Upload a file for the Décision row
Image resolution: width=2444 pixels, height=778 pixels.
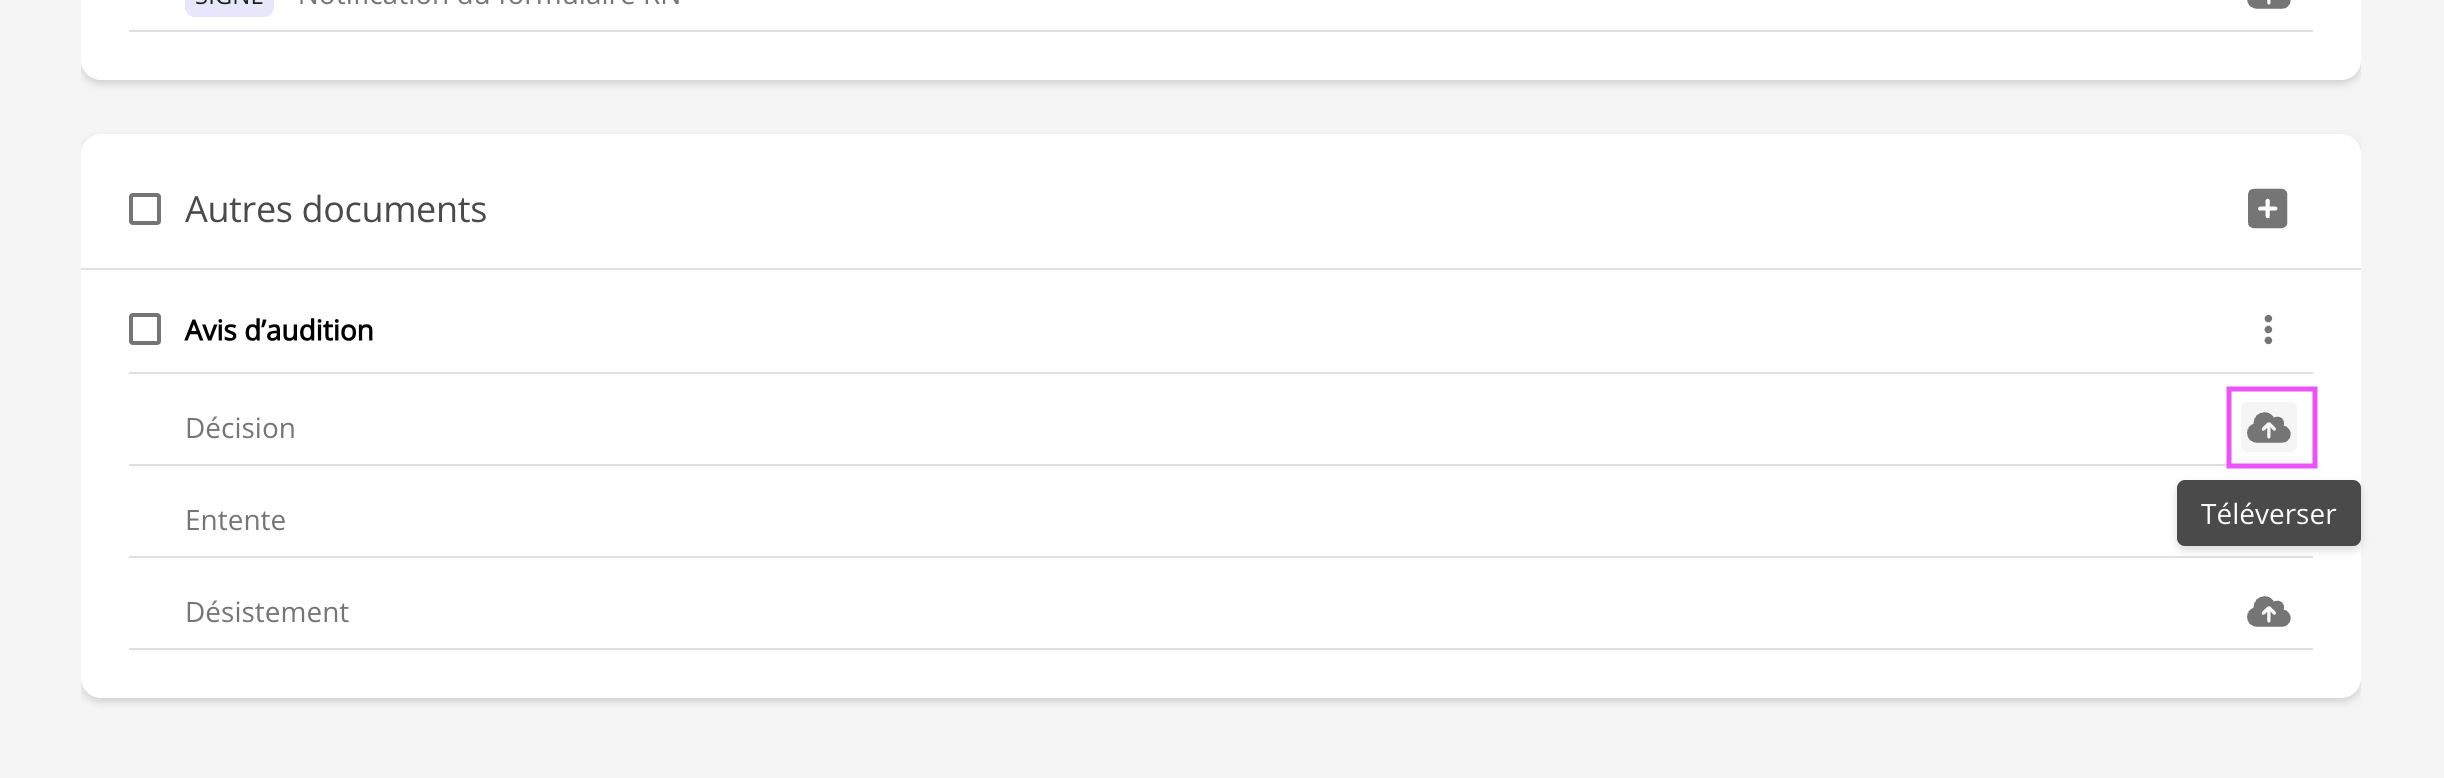point(2268,428)
